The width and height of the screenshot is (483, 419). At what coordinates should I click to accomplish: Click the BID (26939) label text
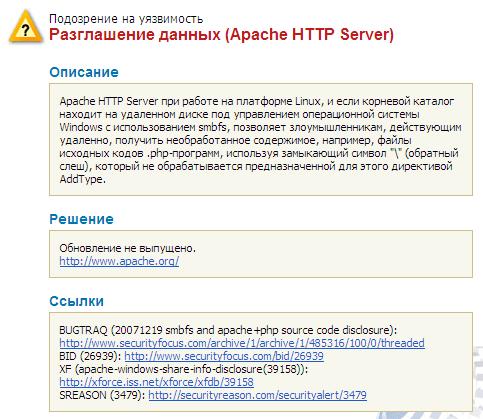pos(91,356)
